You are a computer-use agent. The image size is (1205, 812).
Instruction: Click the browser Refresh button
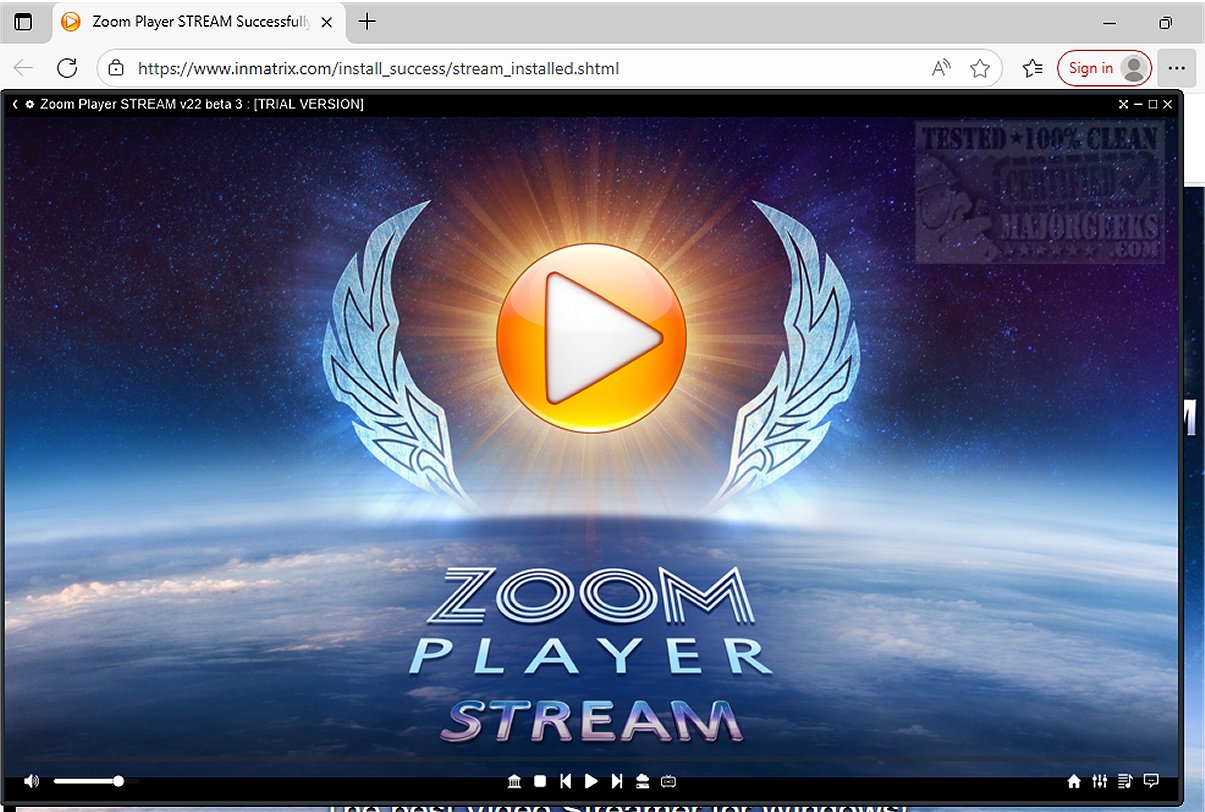[x=67, y=68]
